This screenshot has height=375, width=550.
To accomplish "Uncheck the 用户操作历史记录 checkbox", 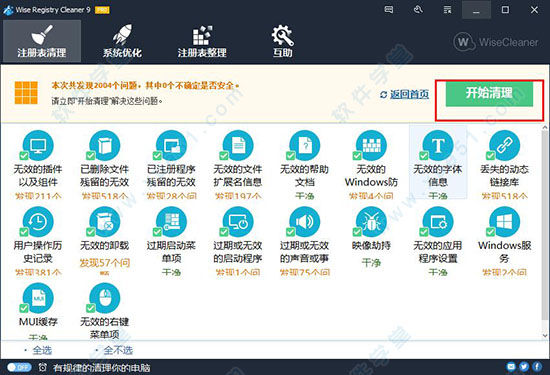I will click(24, 232).
